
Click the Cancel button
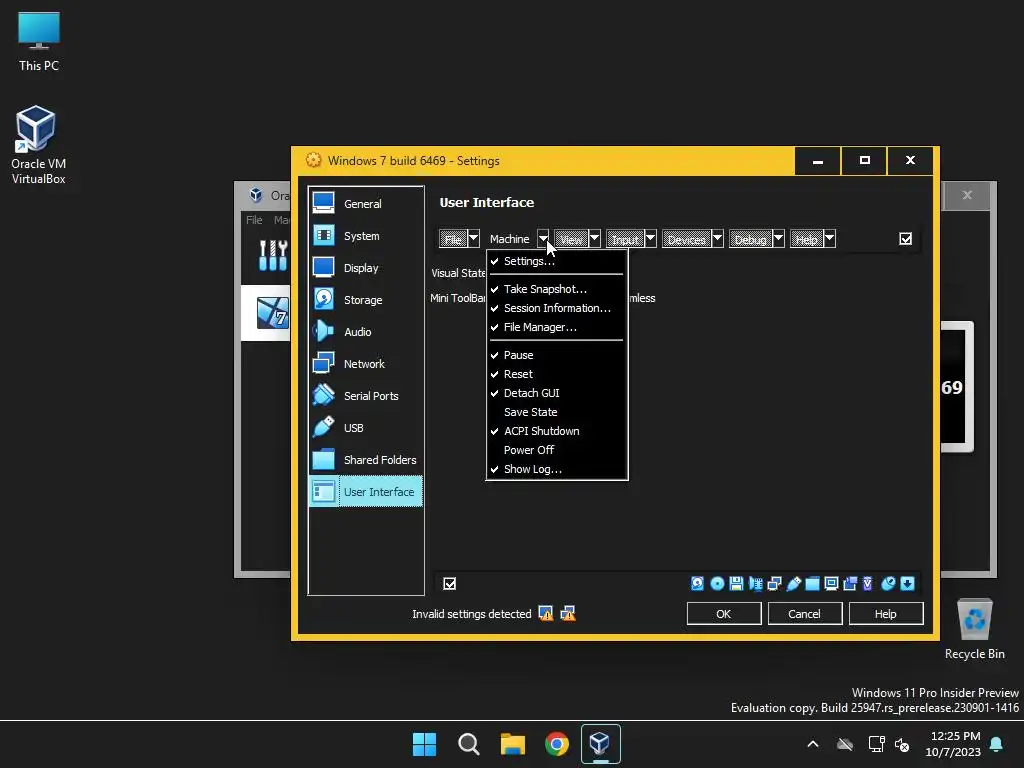pyautogui.click(x=805, y=614)
